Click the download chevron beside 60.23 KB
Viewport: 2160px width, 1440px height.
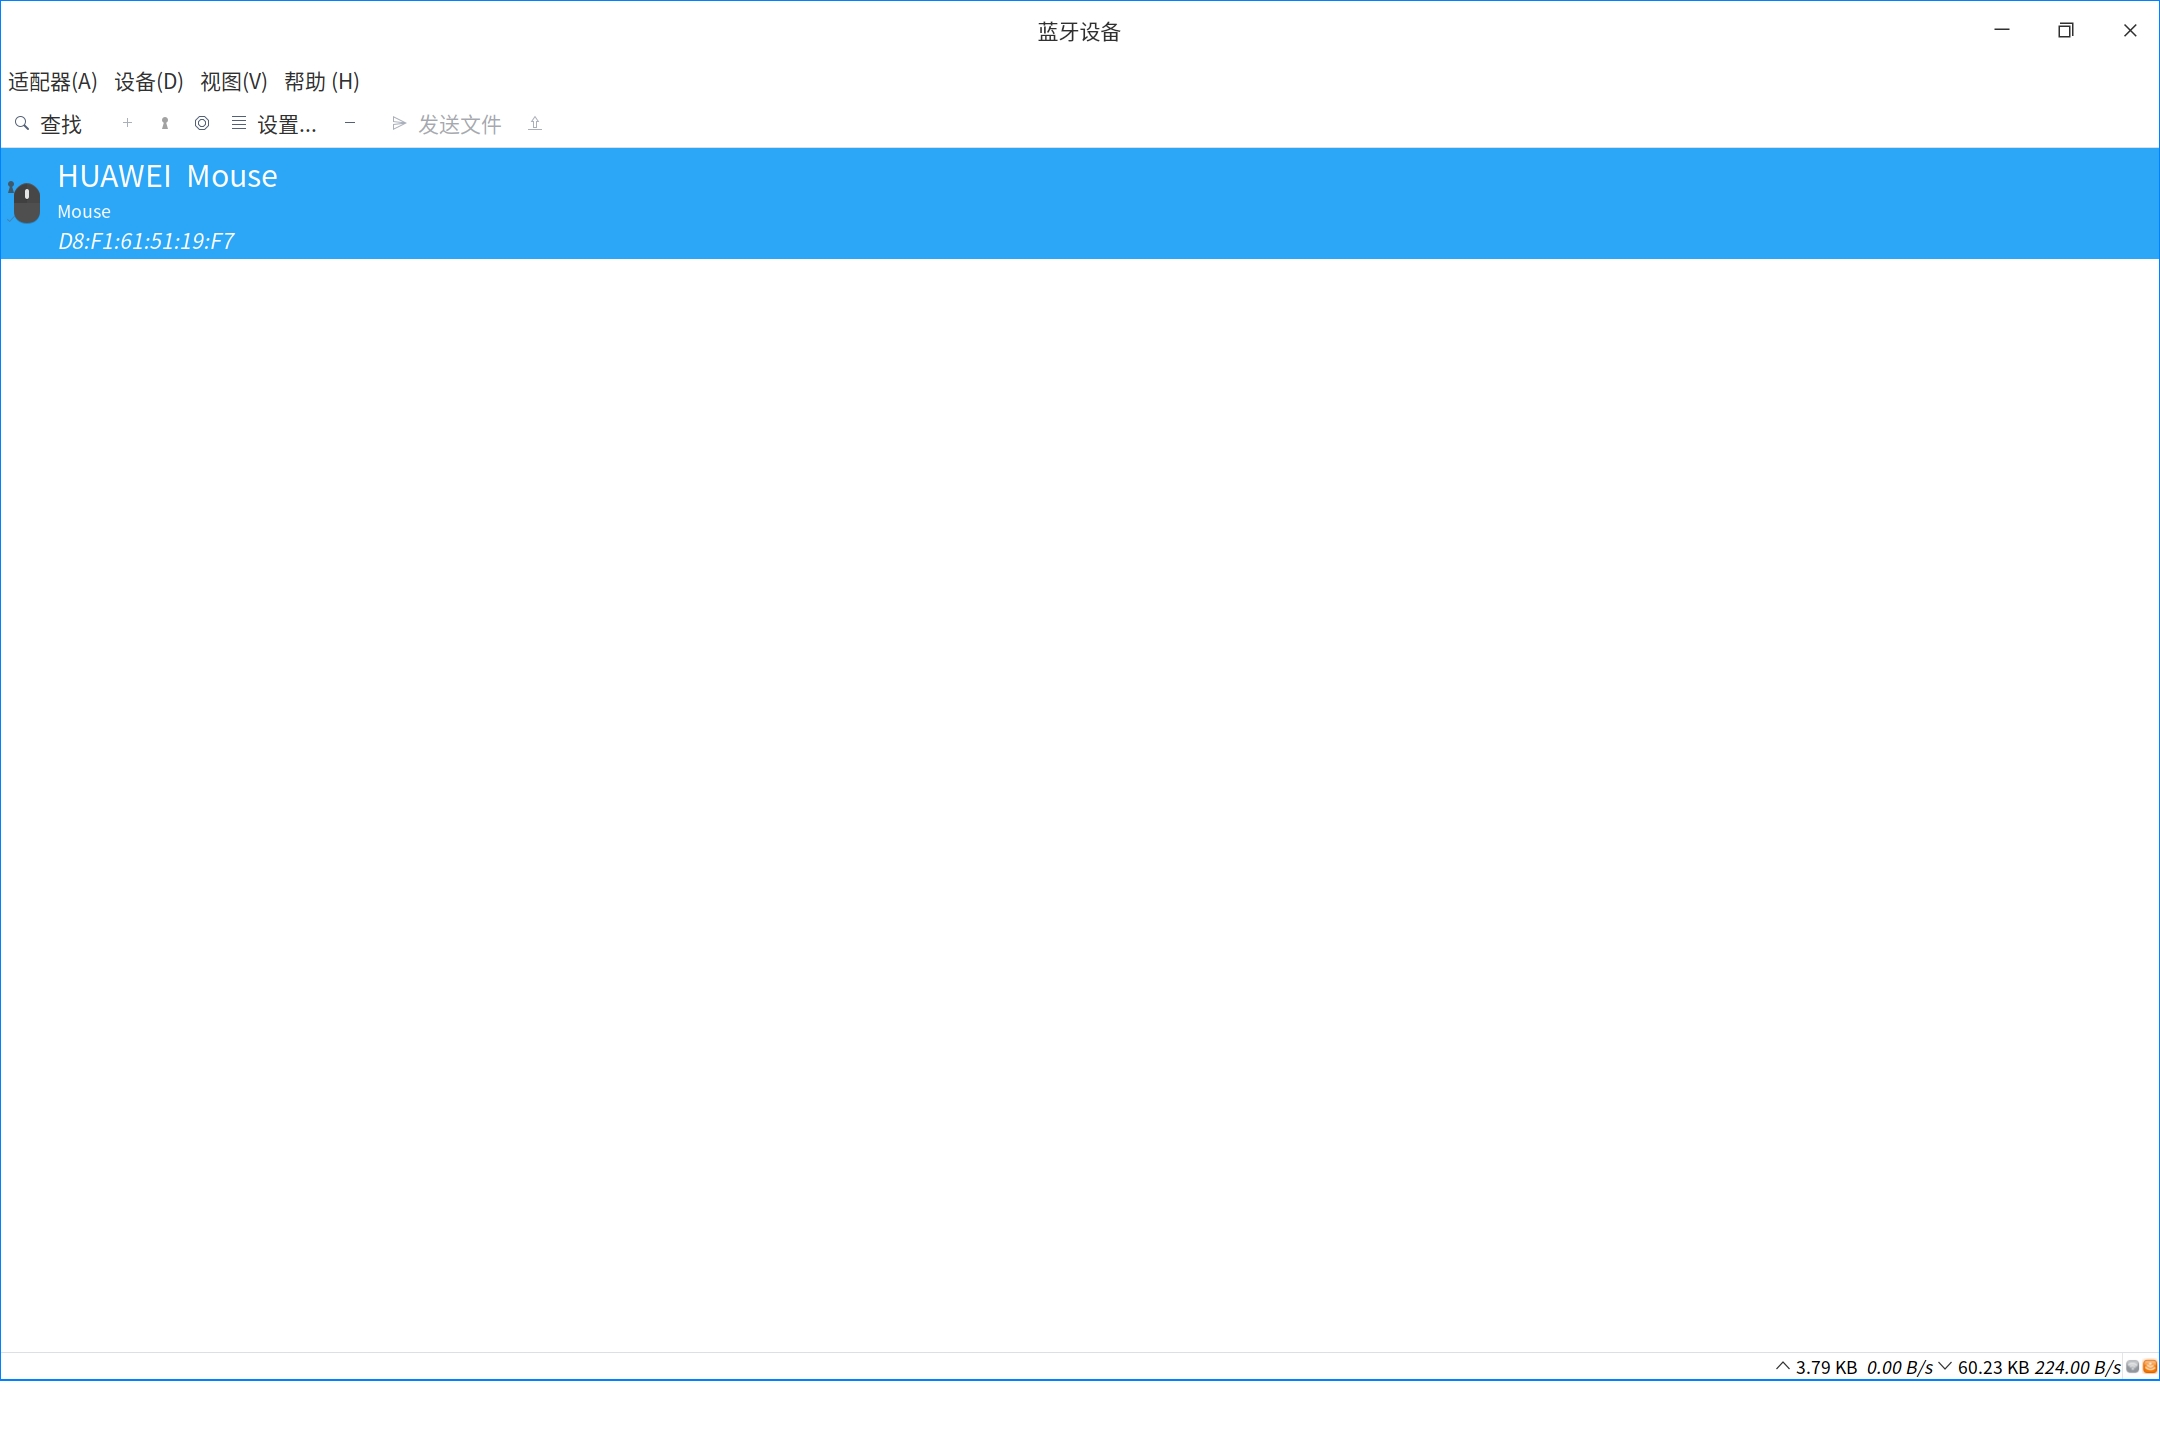[1945, 1366]
